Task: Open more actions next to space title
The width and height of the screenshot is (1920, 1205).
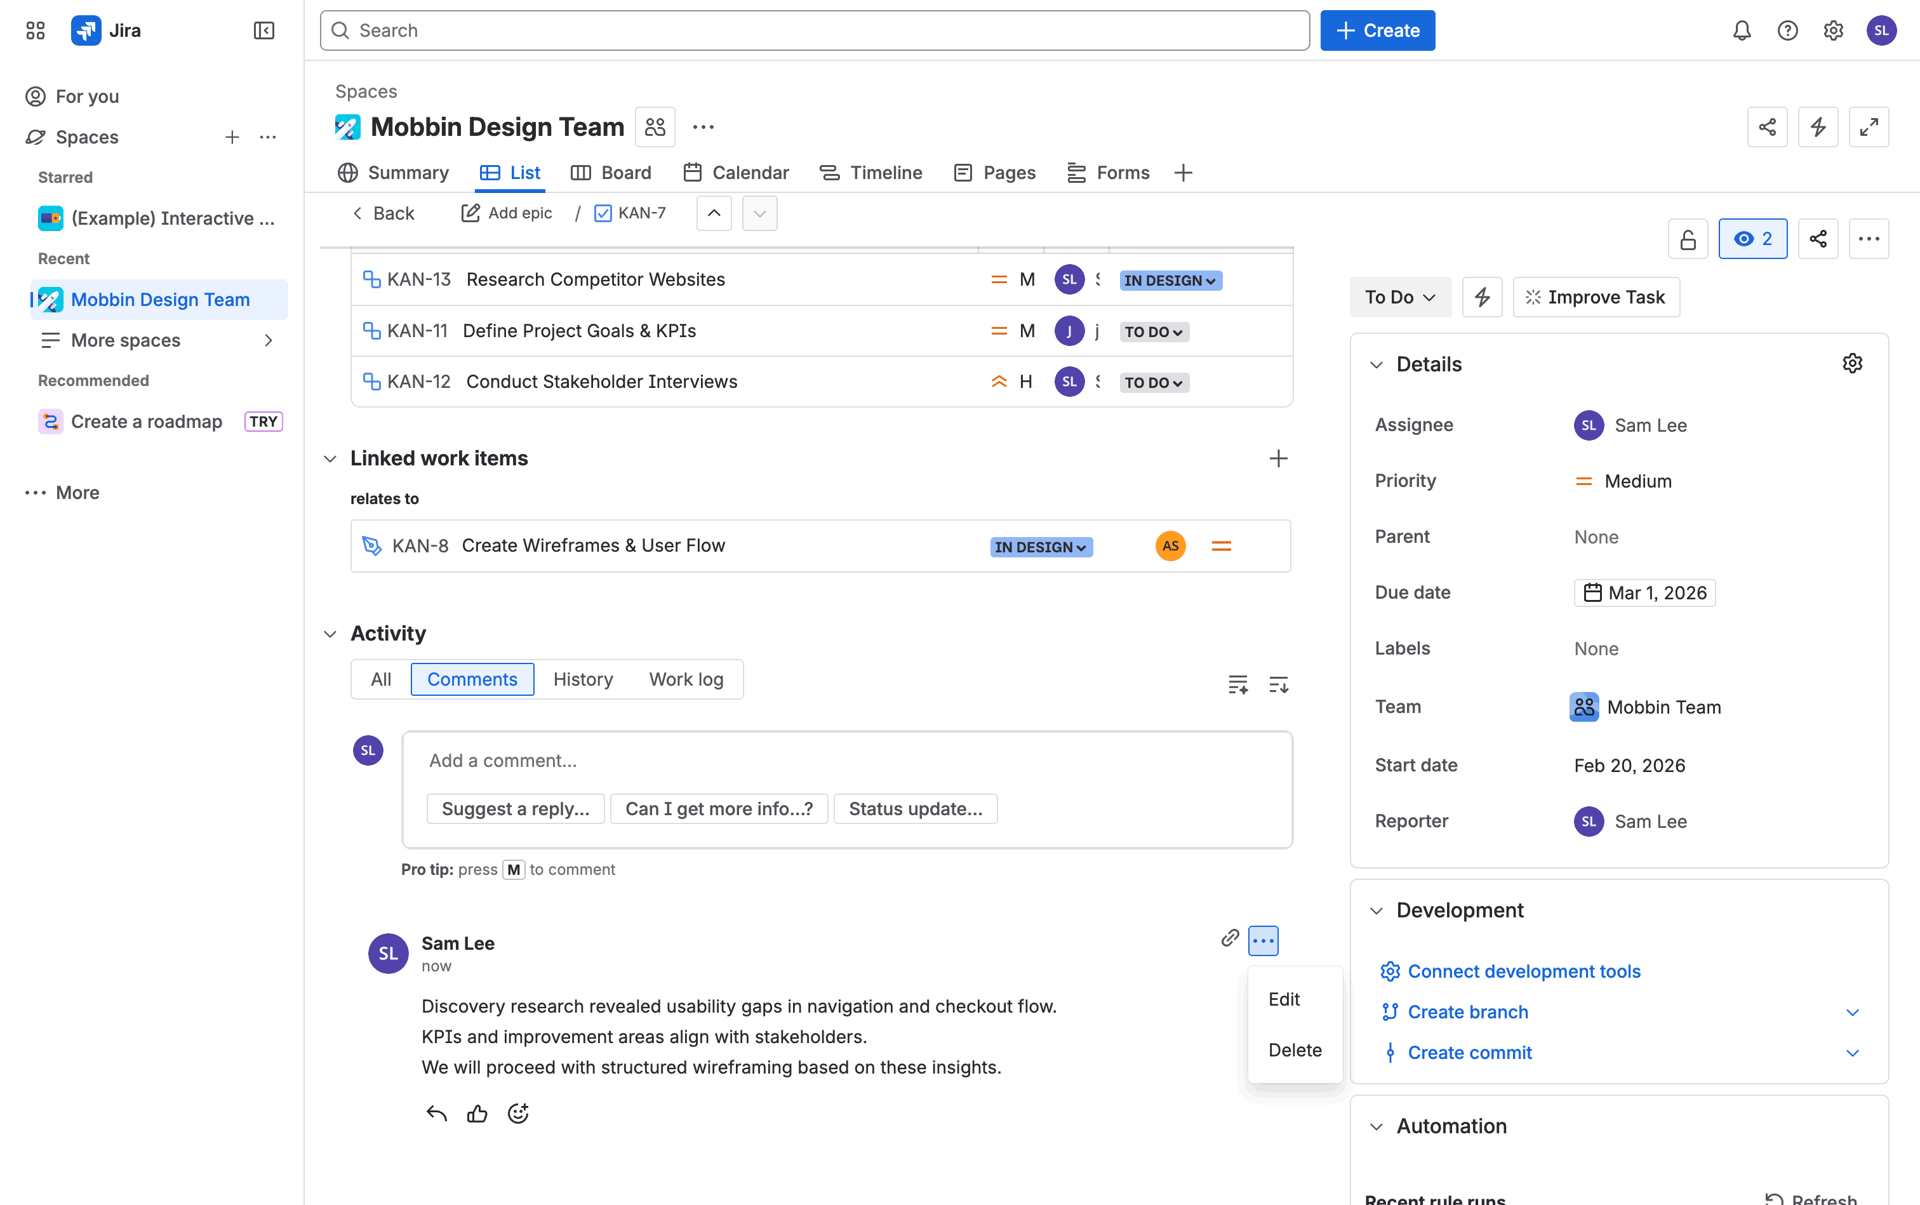Action: pos(703,127)
